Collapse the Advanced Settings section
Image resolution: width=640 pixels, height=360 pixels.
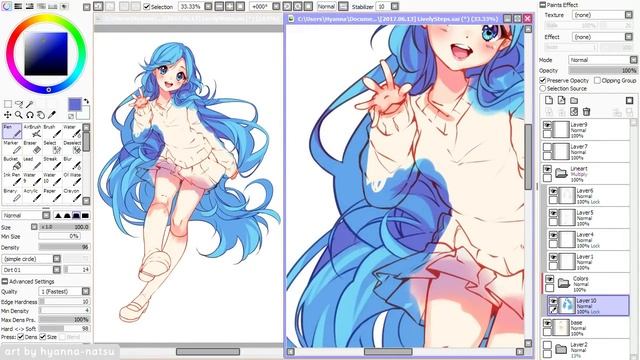[x=5, y=282]
